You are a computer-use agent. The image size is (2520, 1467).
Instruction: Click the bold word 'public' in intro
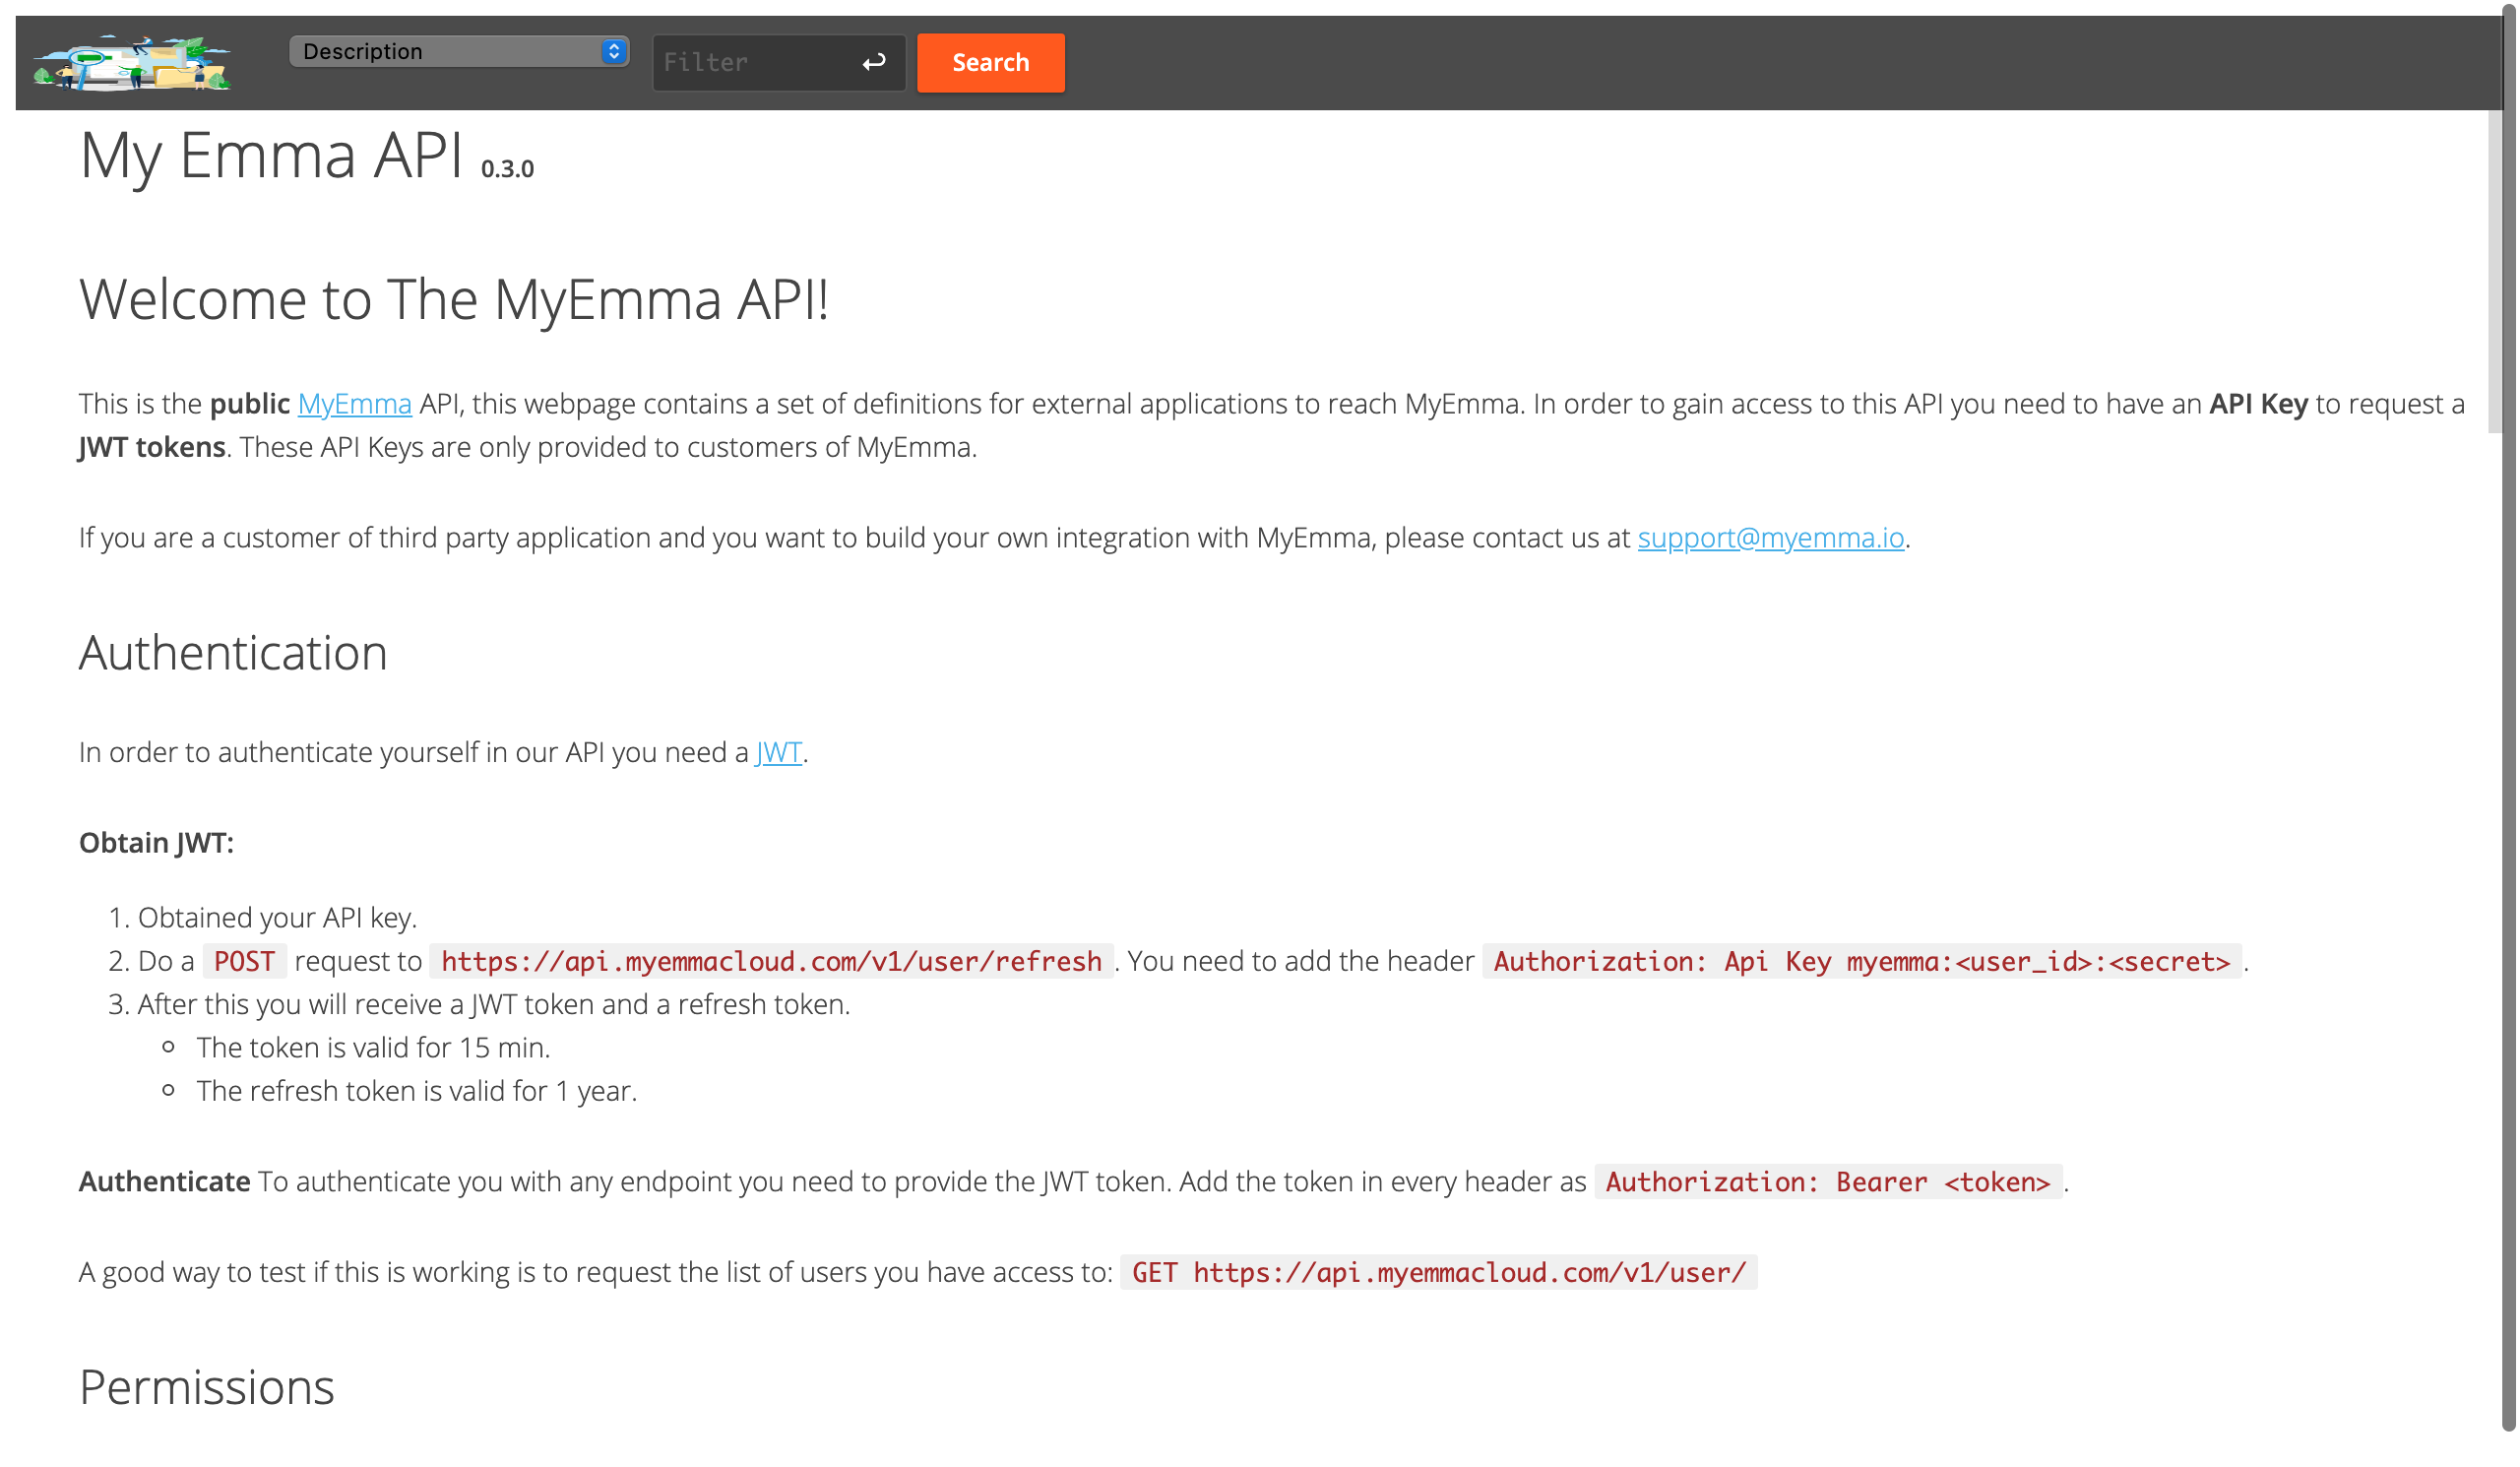249,404
